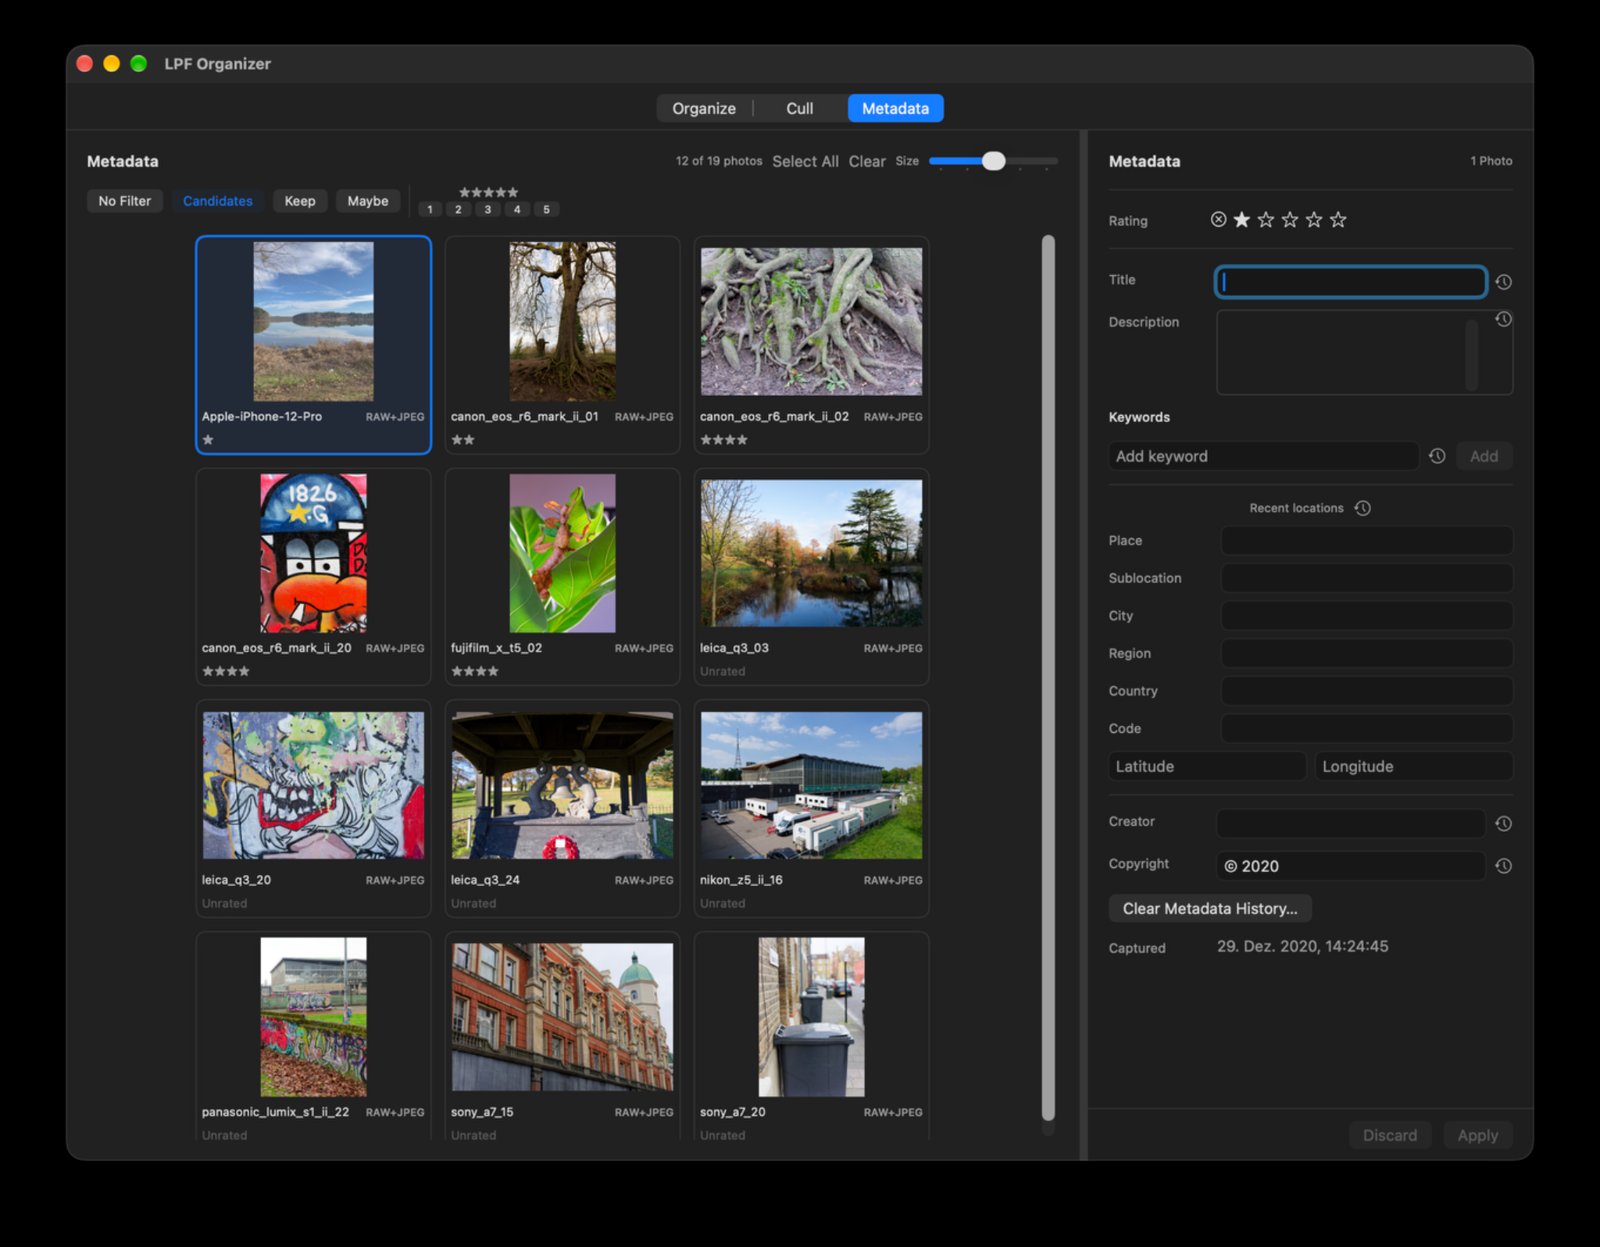Switch to the Cull tab
This screenshot has height=1247, width=1600.
800,108
